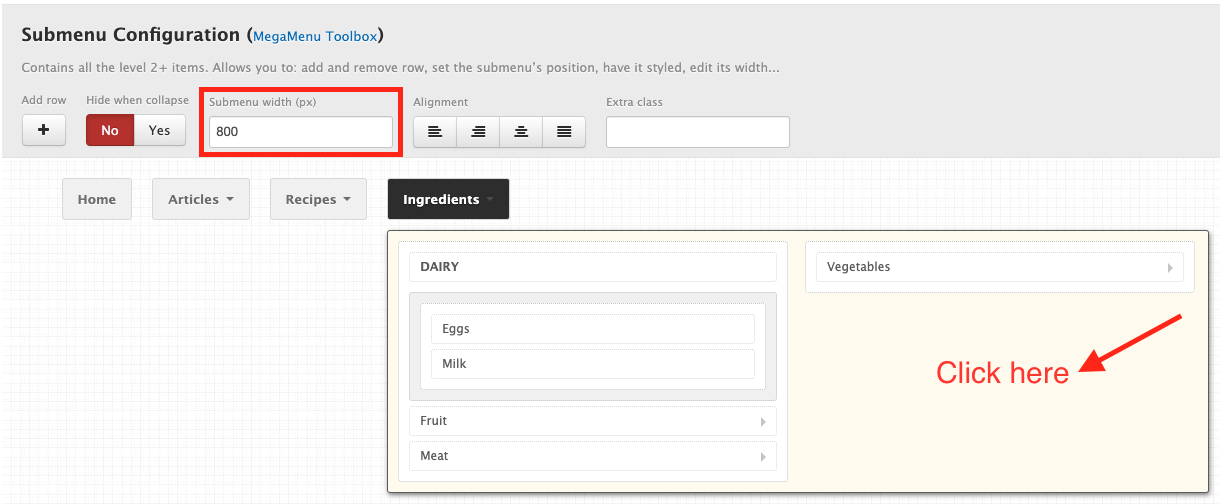Screen dimensions: 1220x504
Task: Expand the Fruit submenu arrow
Action: pyautogui.click(x=764, y=422)
